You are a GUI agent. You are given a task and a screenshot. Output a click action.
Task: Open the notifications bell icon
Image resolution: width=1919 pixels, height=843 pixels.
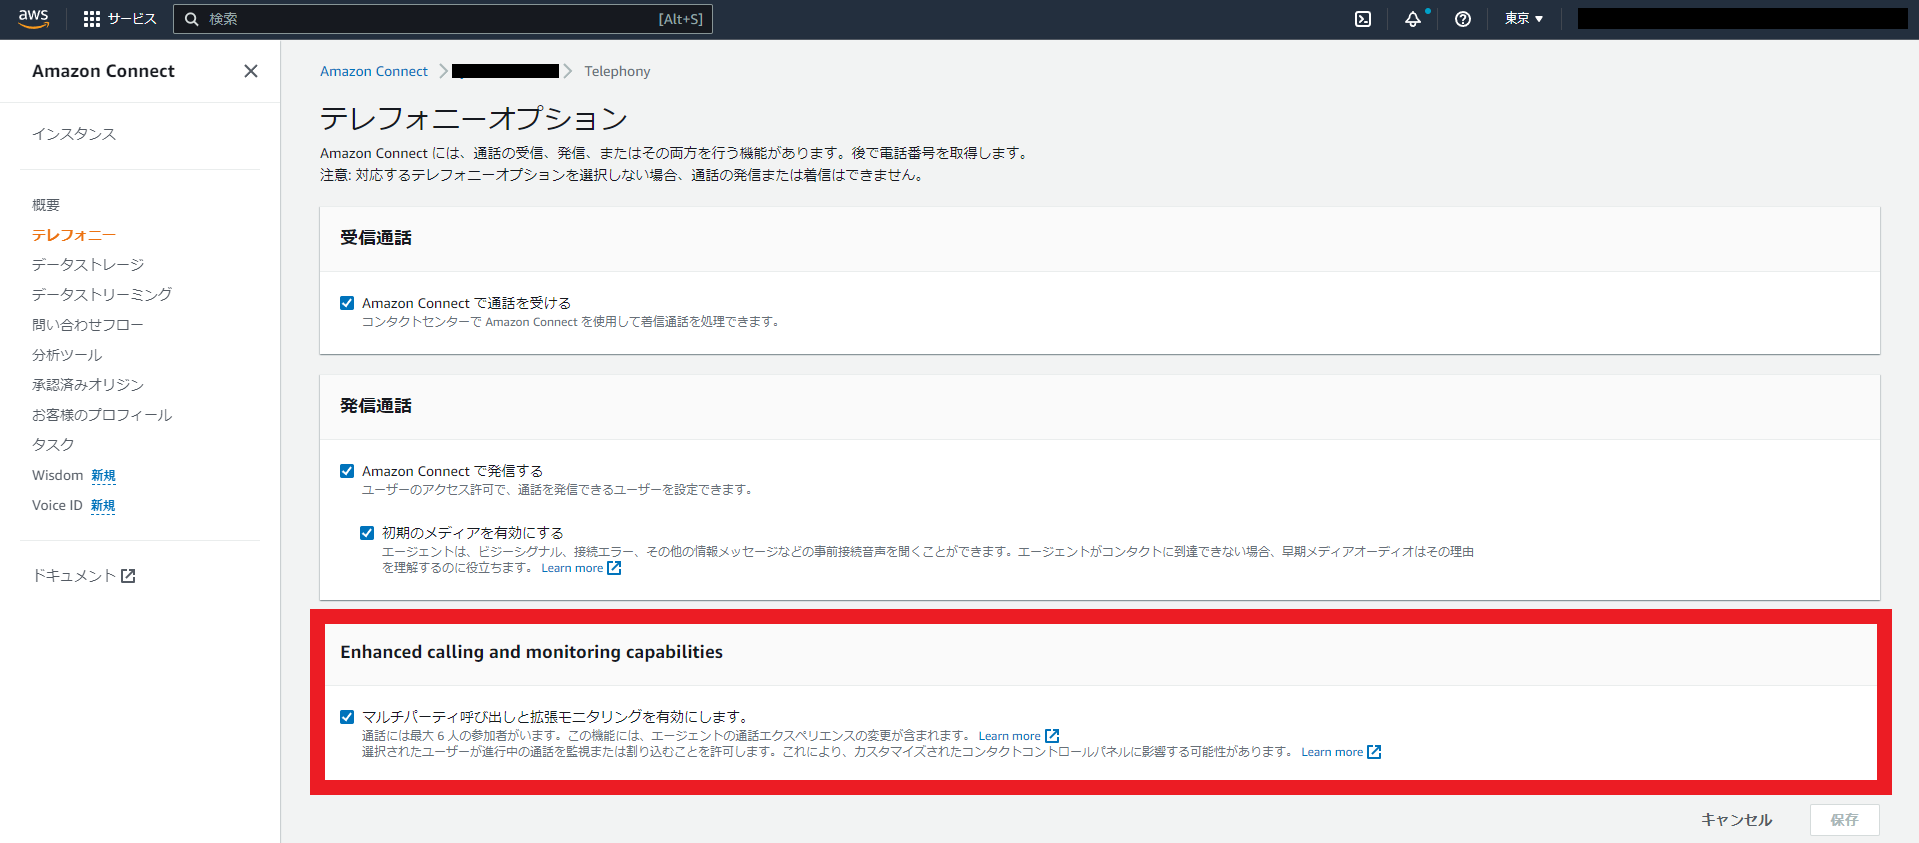coord(1413,19)
